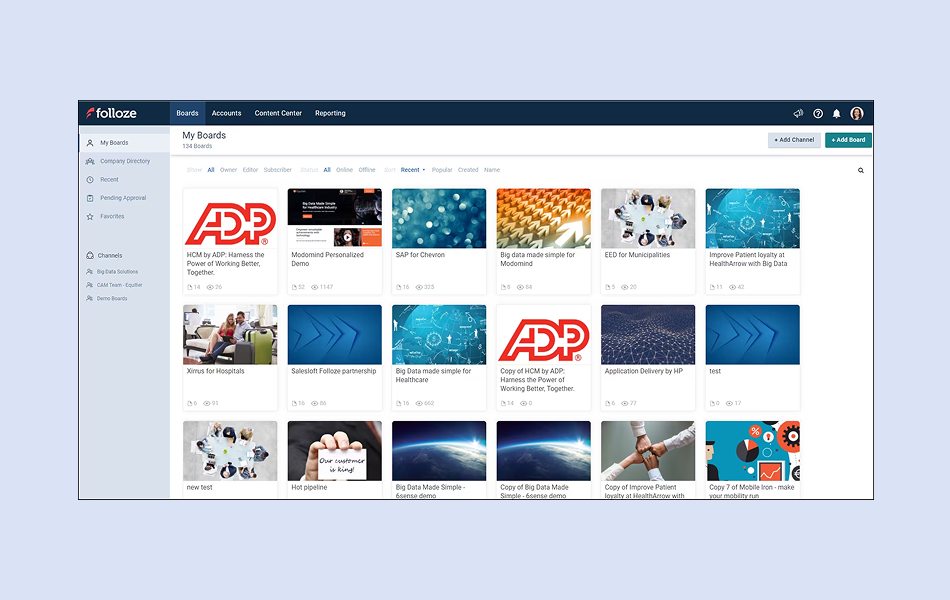
Task: Open the Demo Boards channel
Action: tap(112, 298)
